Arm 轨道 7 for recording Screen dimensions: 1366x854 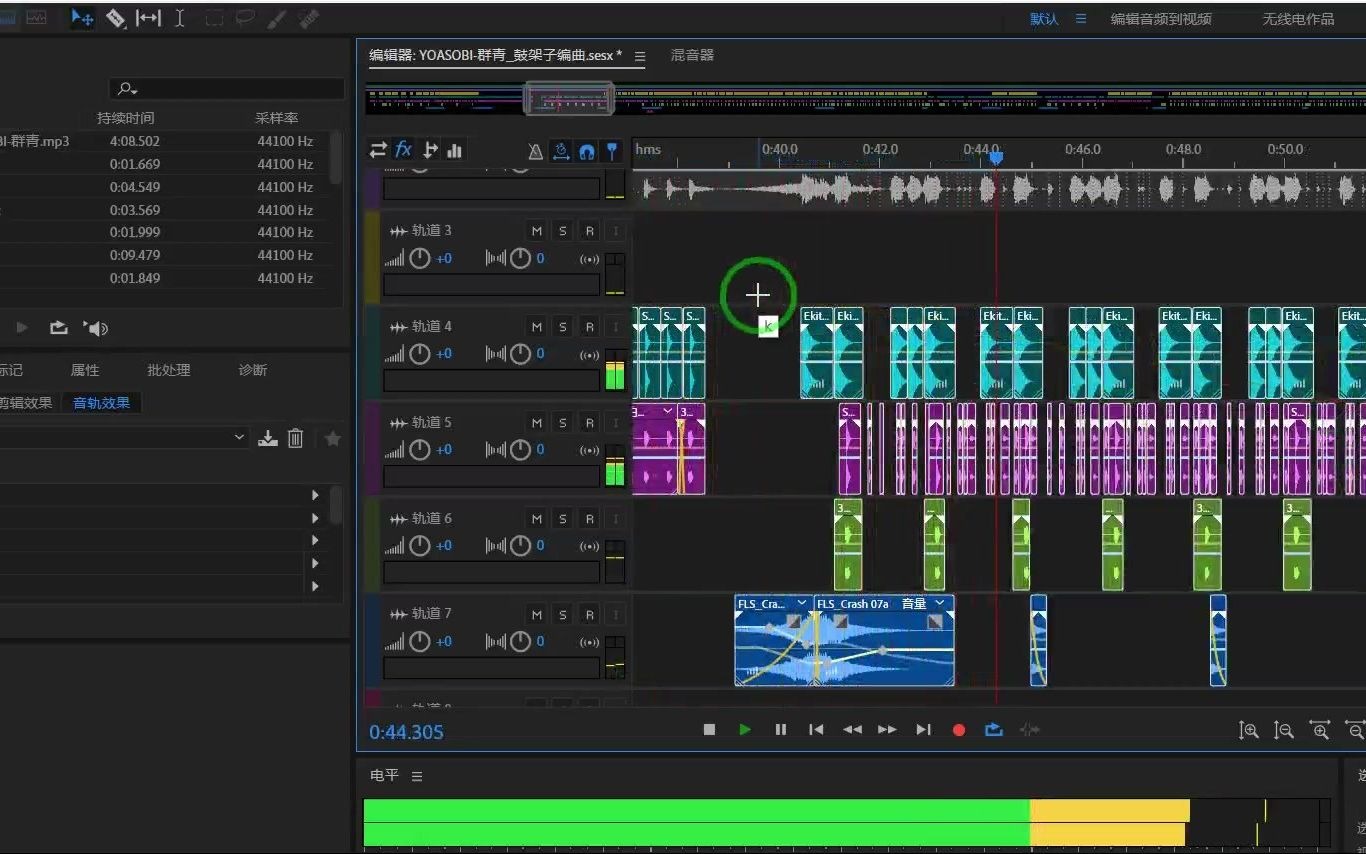tap(589, 615)
